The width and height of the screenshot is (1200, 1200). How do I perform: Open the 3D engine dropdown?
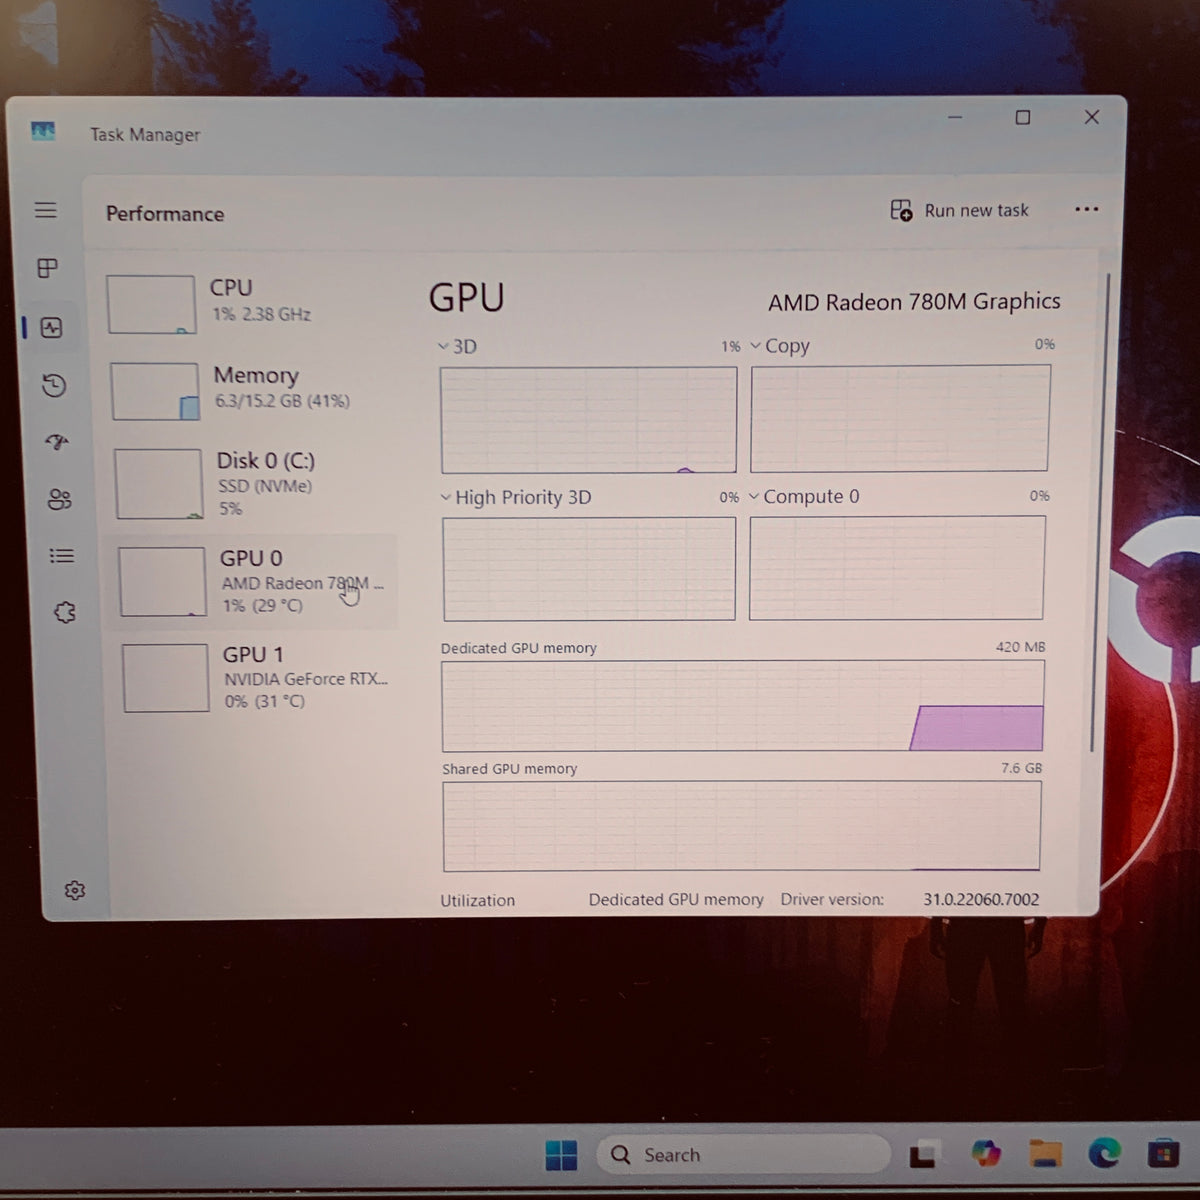[x=458, y=347]
